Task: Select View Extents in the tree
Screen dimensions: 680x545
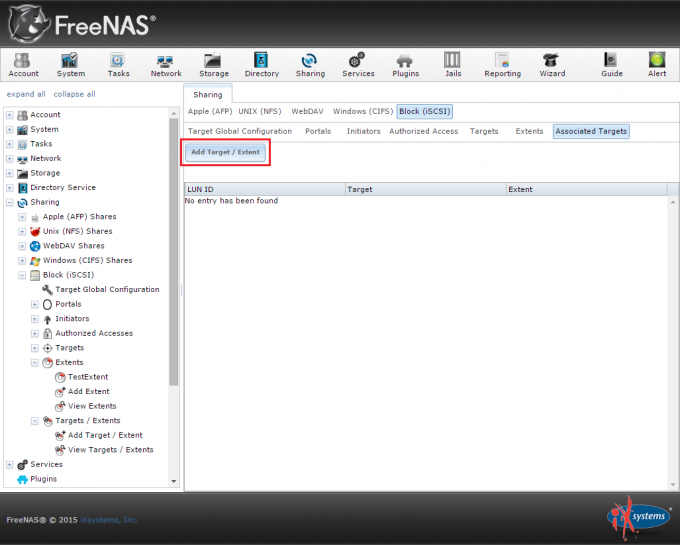Action: tap(92, 406)
